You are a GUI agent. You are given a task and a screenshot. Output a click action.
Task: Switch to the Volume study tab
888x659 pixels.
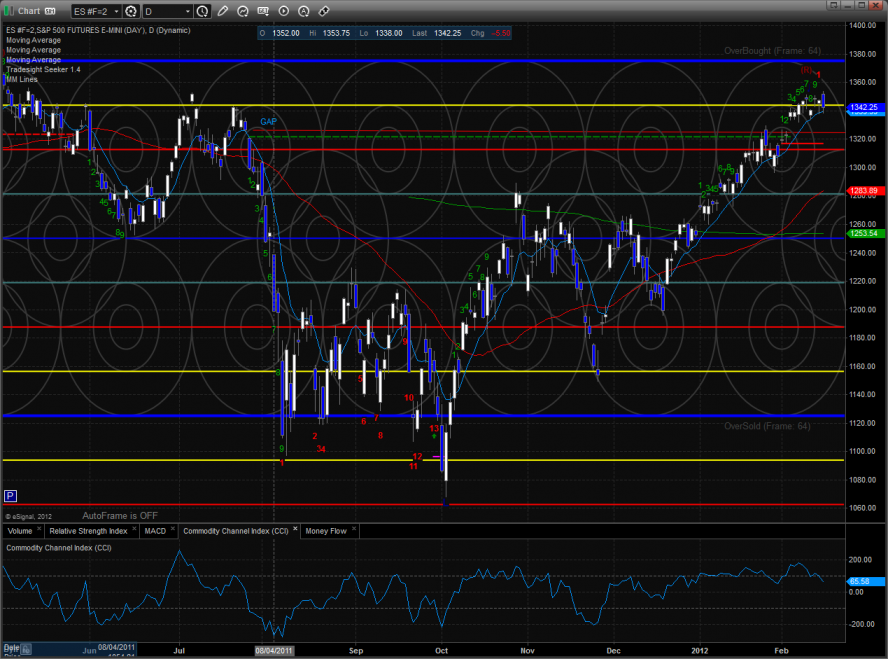pyautogui.click(x=20, y=531)
